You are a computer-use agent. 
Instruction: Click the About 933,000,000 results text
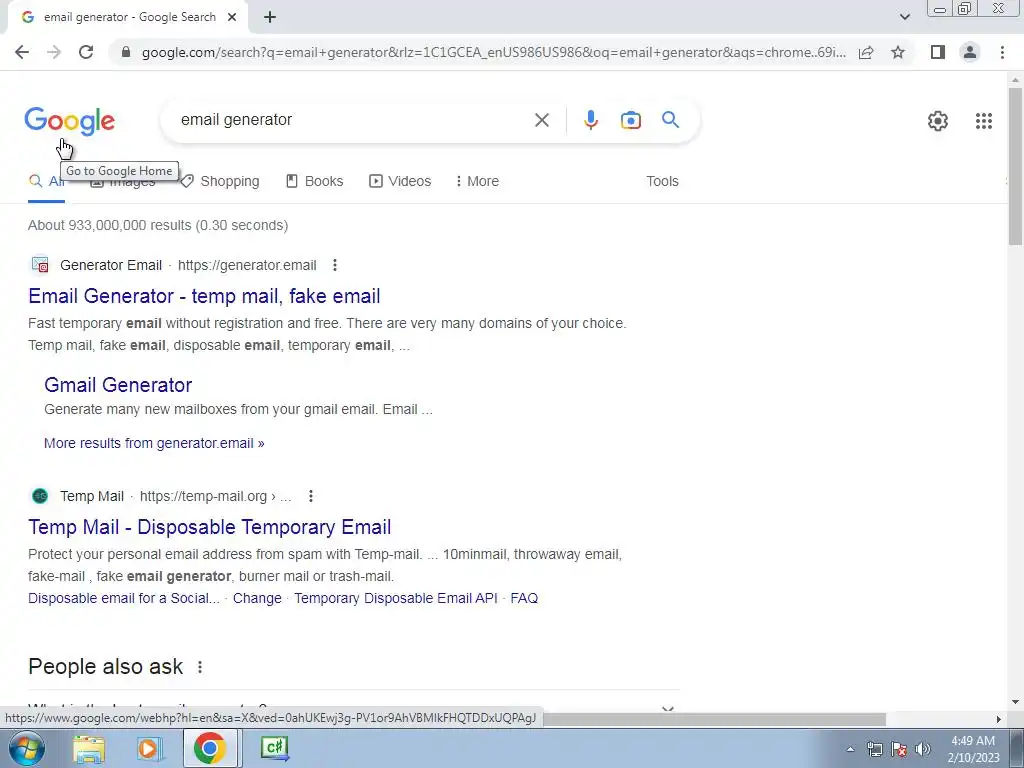click(x=158, y=225)
